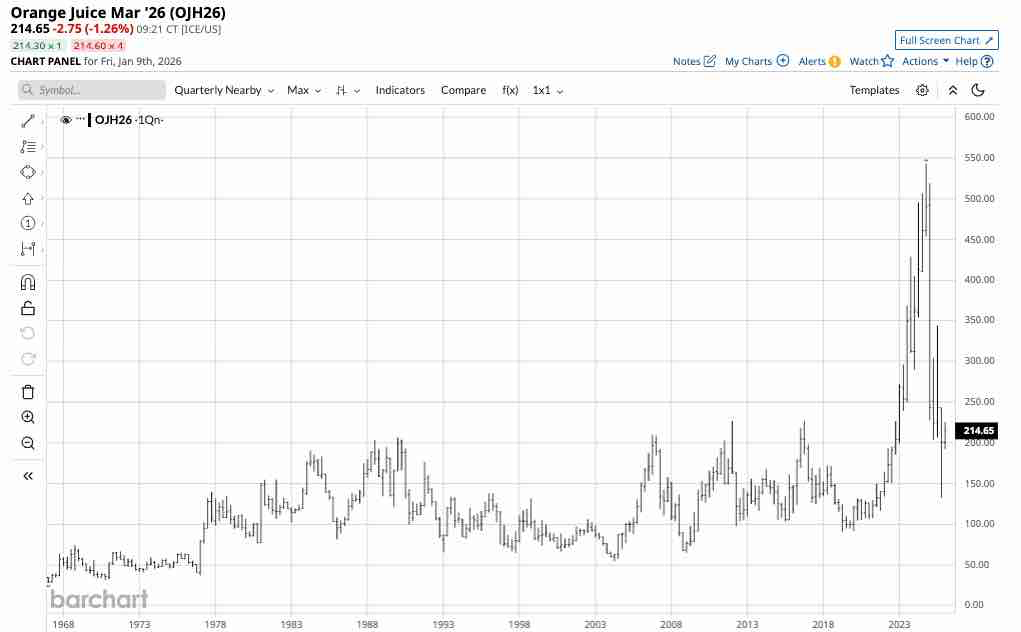
Task: Open the Fibonacci/list annotation tool
Action: (28, 146)
